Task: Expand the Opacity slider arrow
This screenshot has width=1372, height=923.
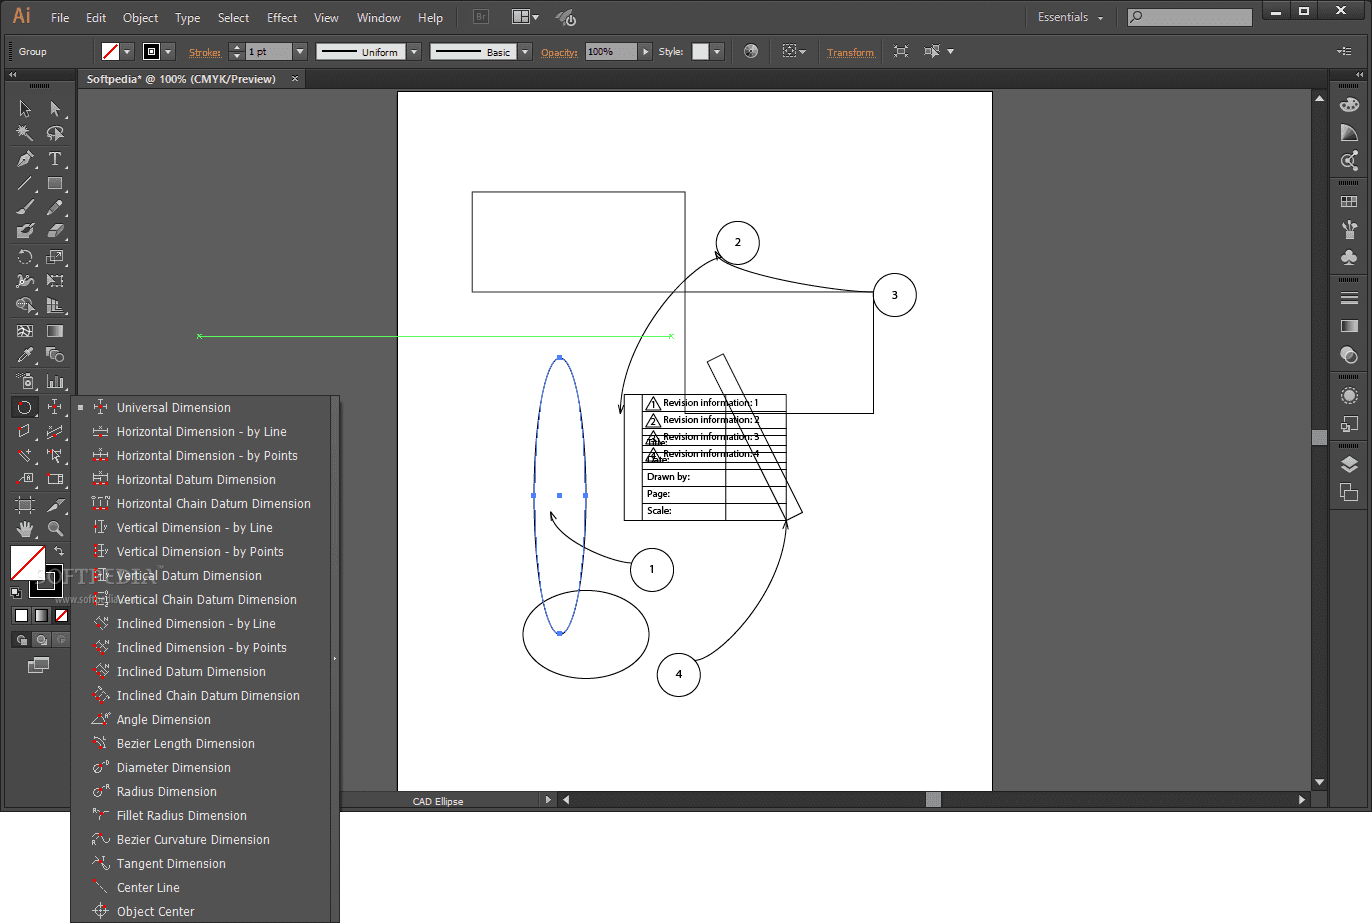Action: 645,52
